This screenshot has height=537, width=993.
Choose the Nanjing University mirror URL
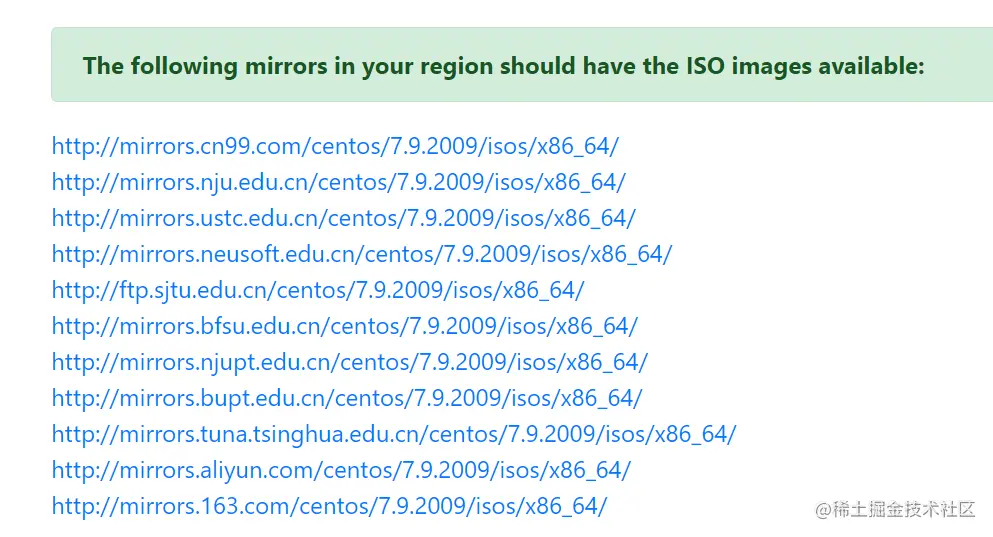coord(339,182)
